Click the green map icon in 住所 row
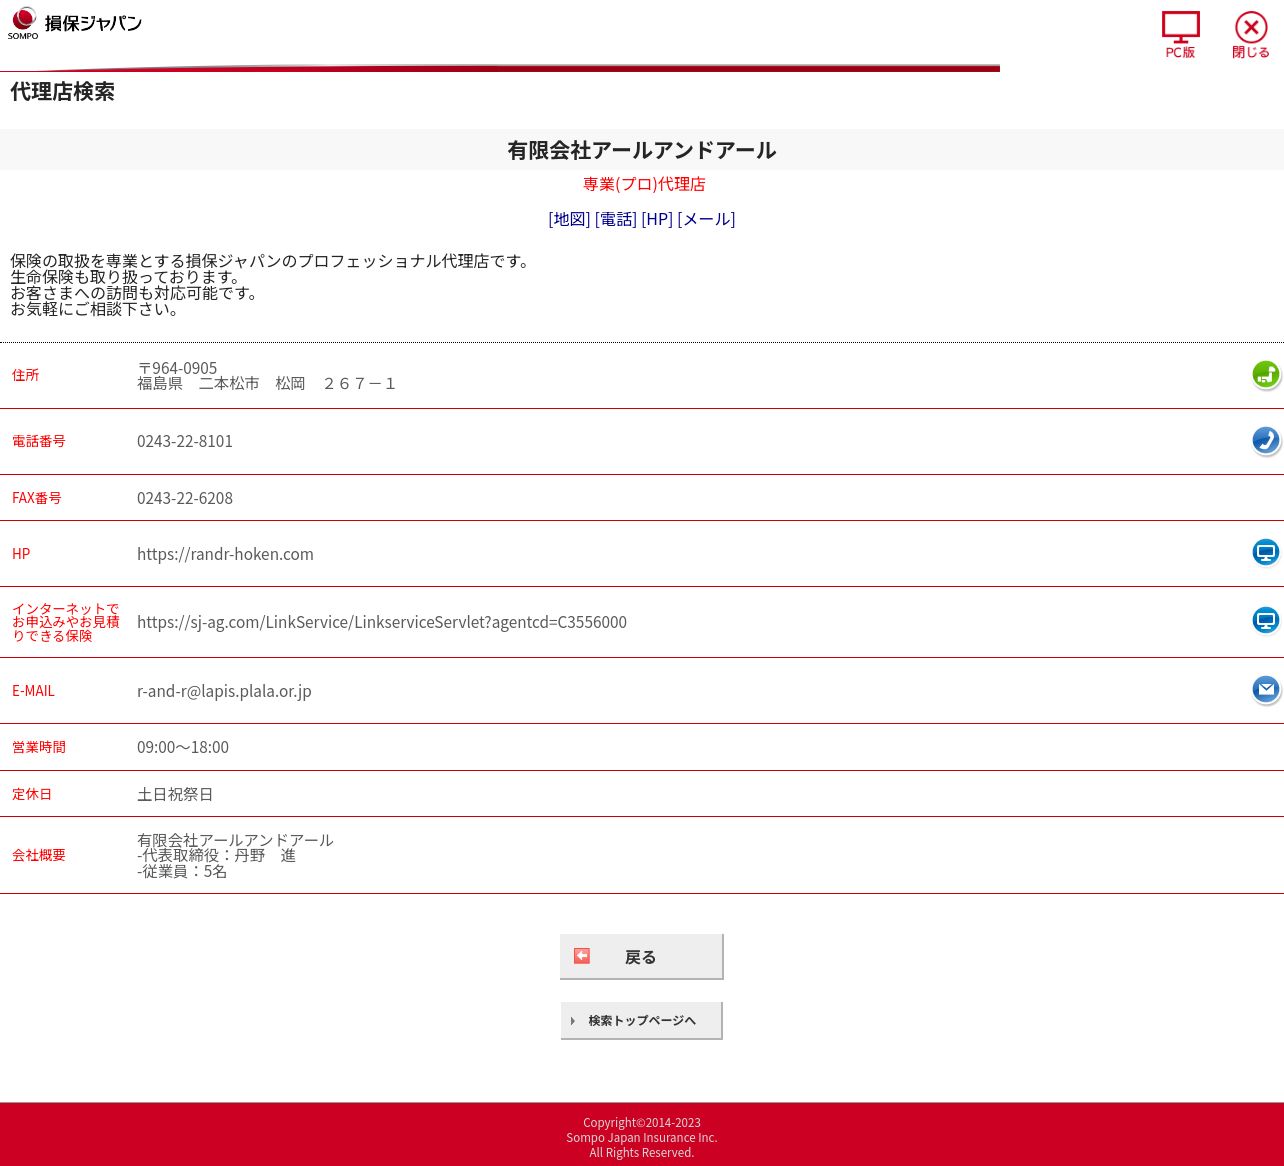Screen dimensions: 1284x1166 pos(1266,374)
